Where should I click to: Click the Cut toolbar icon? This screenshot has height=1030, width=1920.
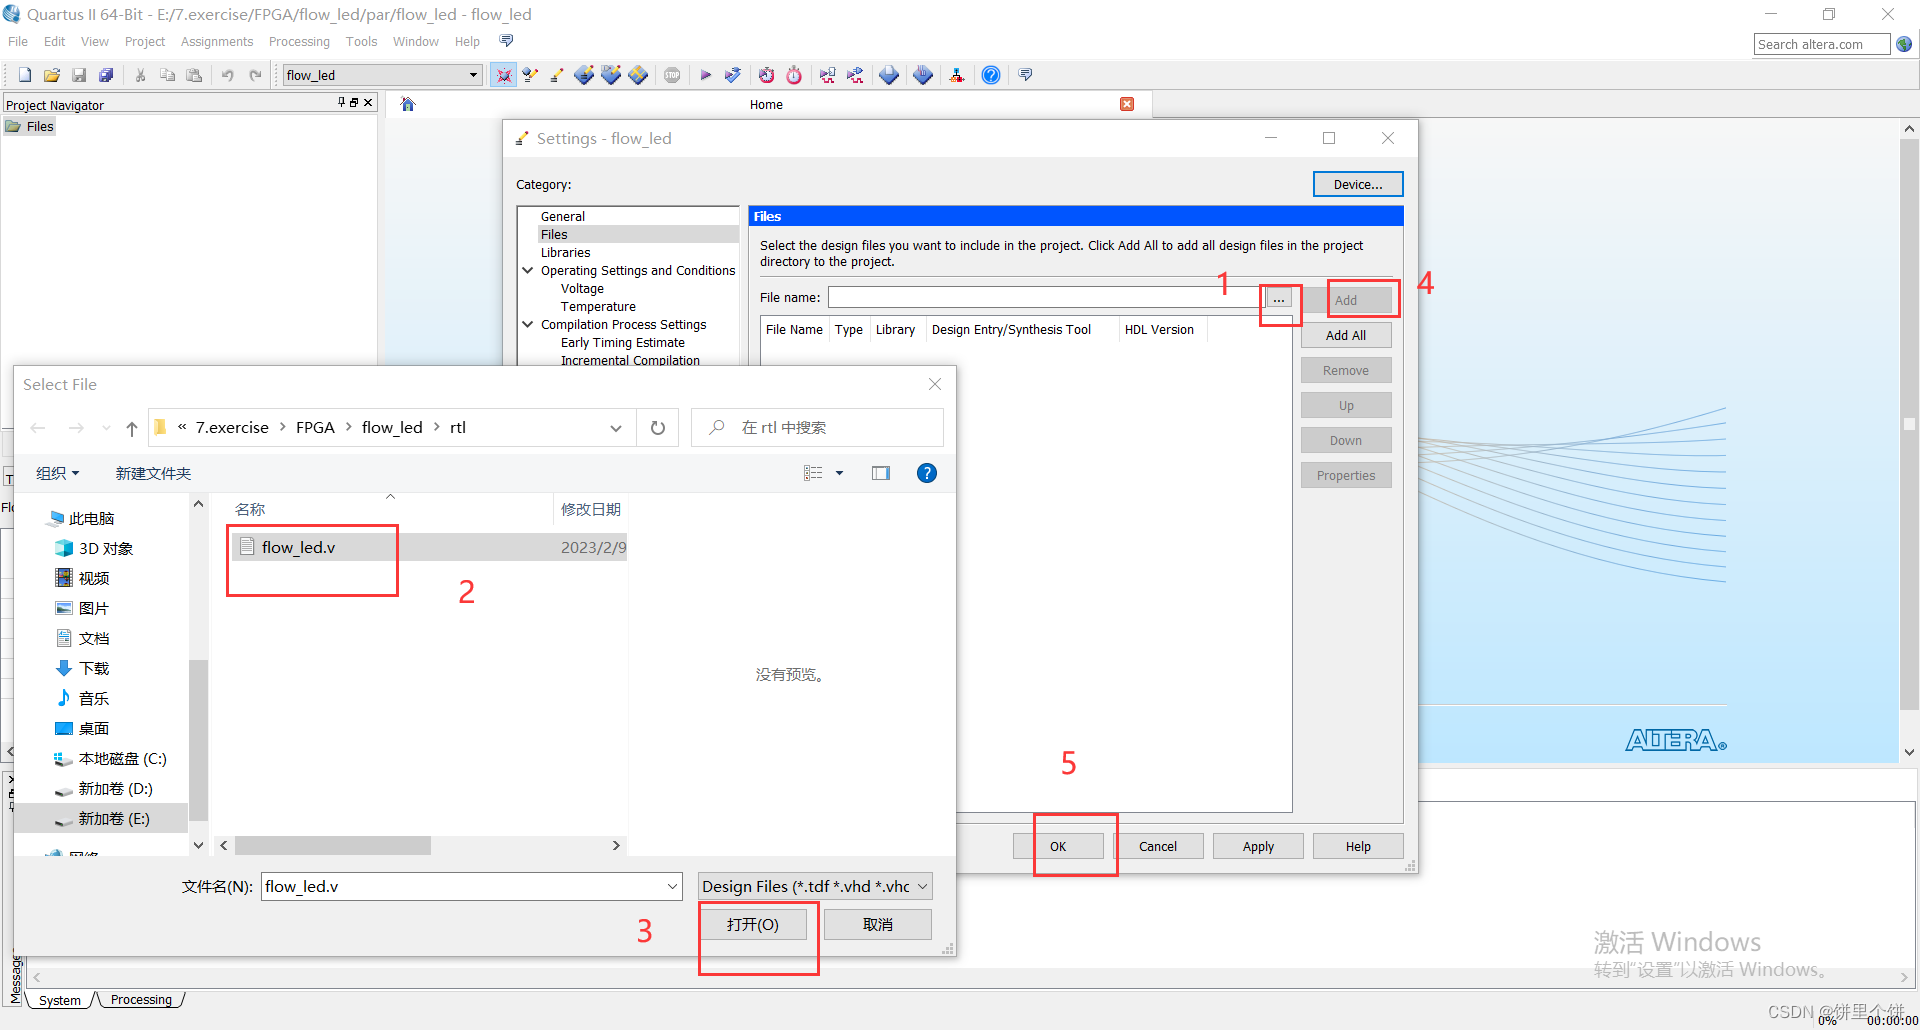click(141, 75)
